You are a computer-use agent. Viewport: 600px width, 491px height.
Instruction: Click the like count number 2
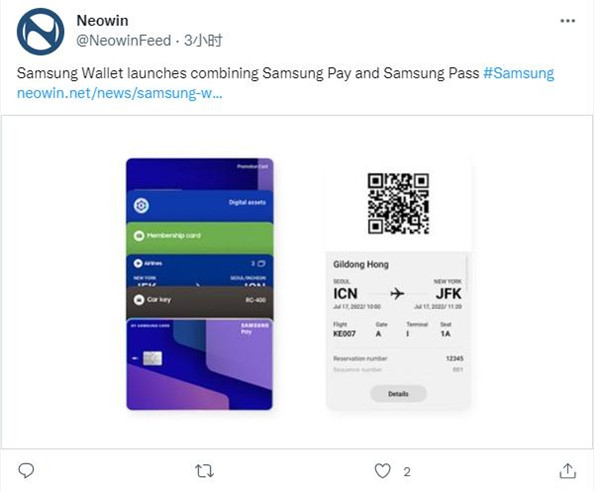(407, 471)
